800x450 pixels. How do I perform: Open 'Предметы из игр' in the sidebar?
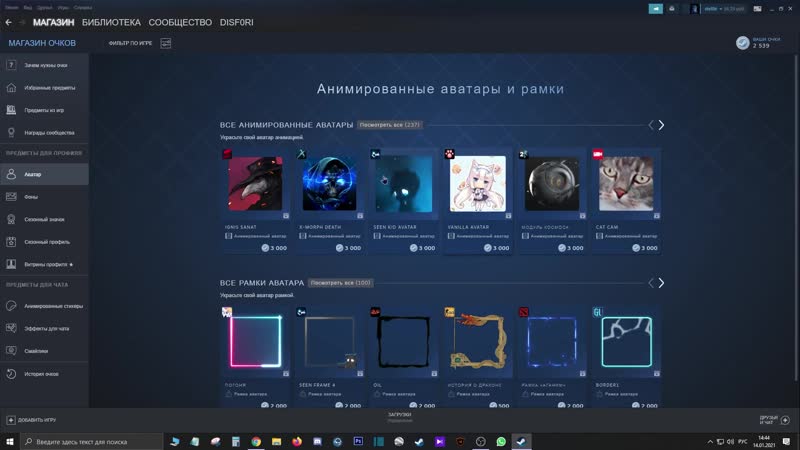point(44,110)
